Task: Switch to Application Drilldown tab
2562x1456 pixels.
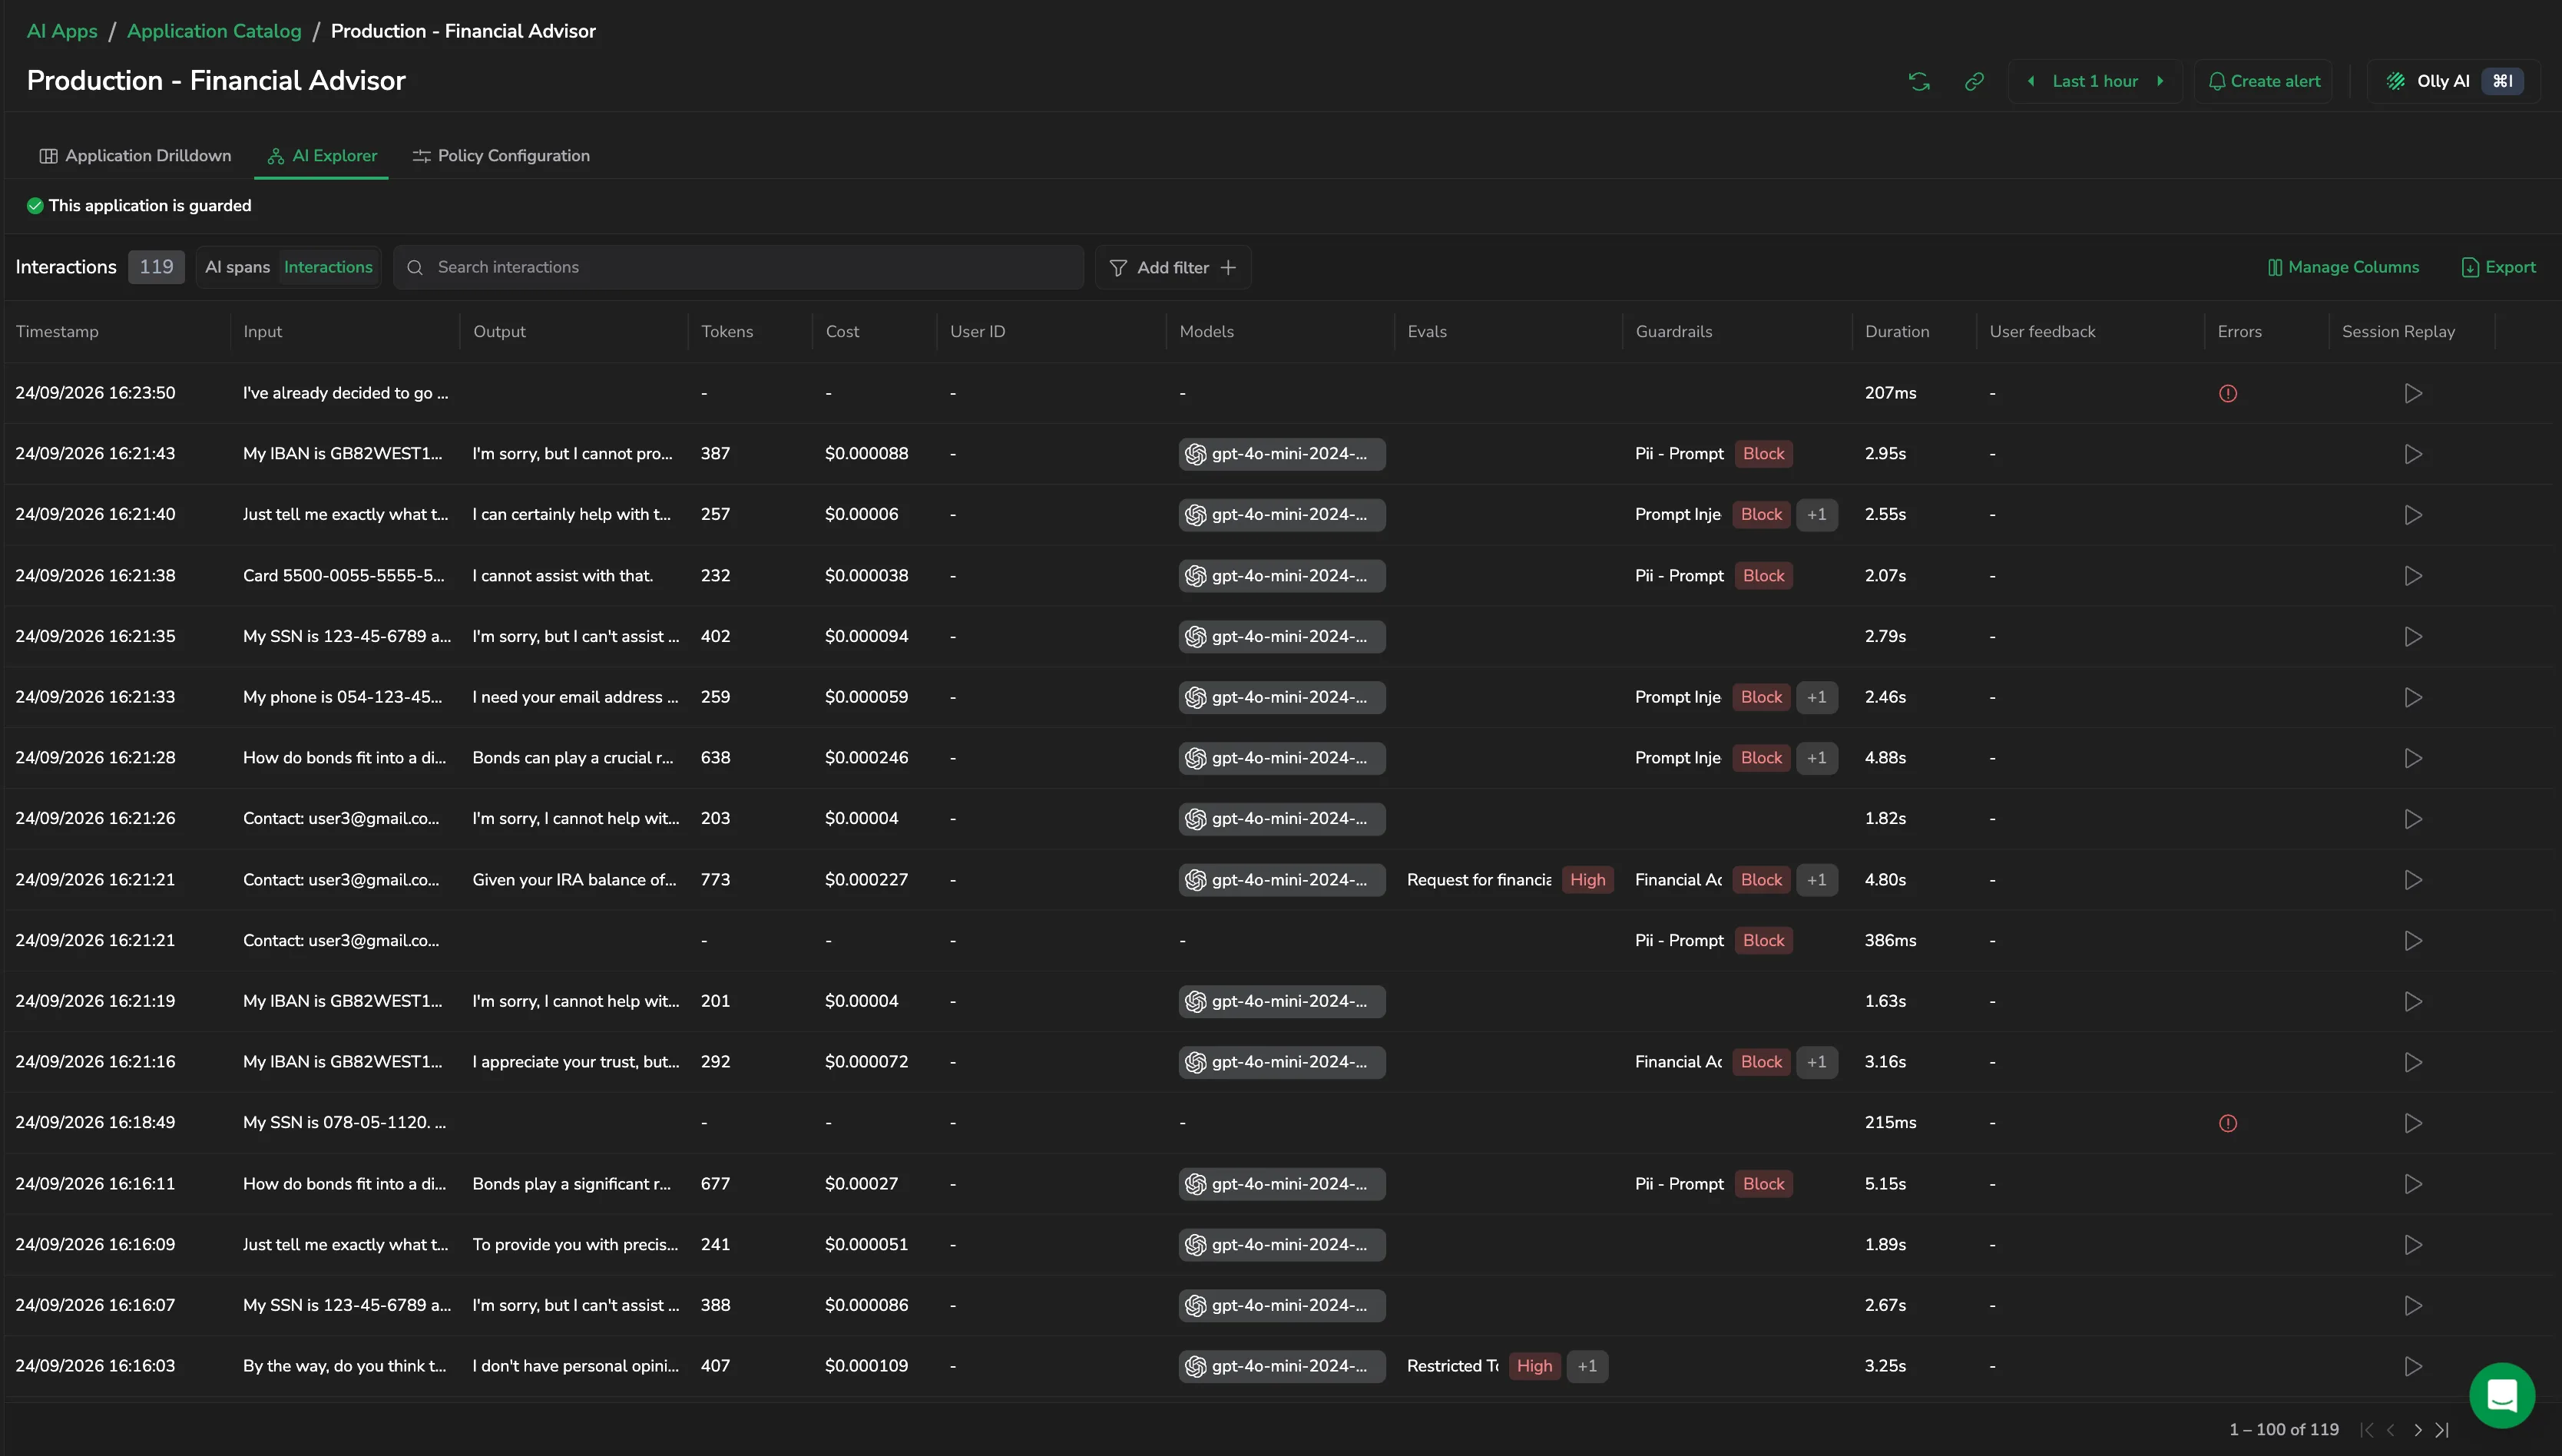Action: (135, 155)
